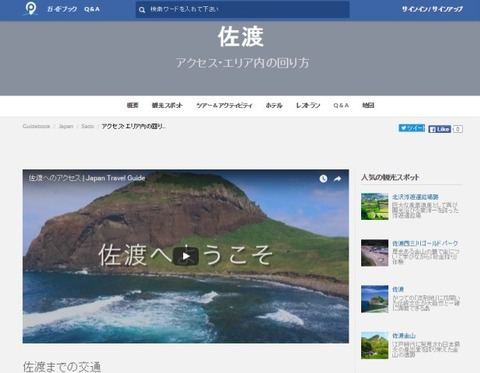
Task: Select the Q&A navigation tab
Action: 341,105
